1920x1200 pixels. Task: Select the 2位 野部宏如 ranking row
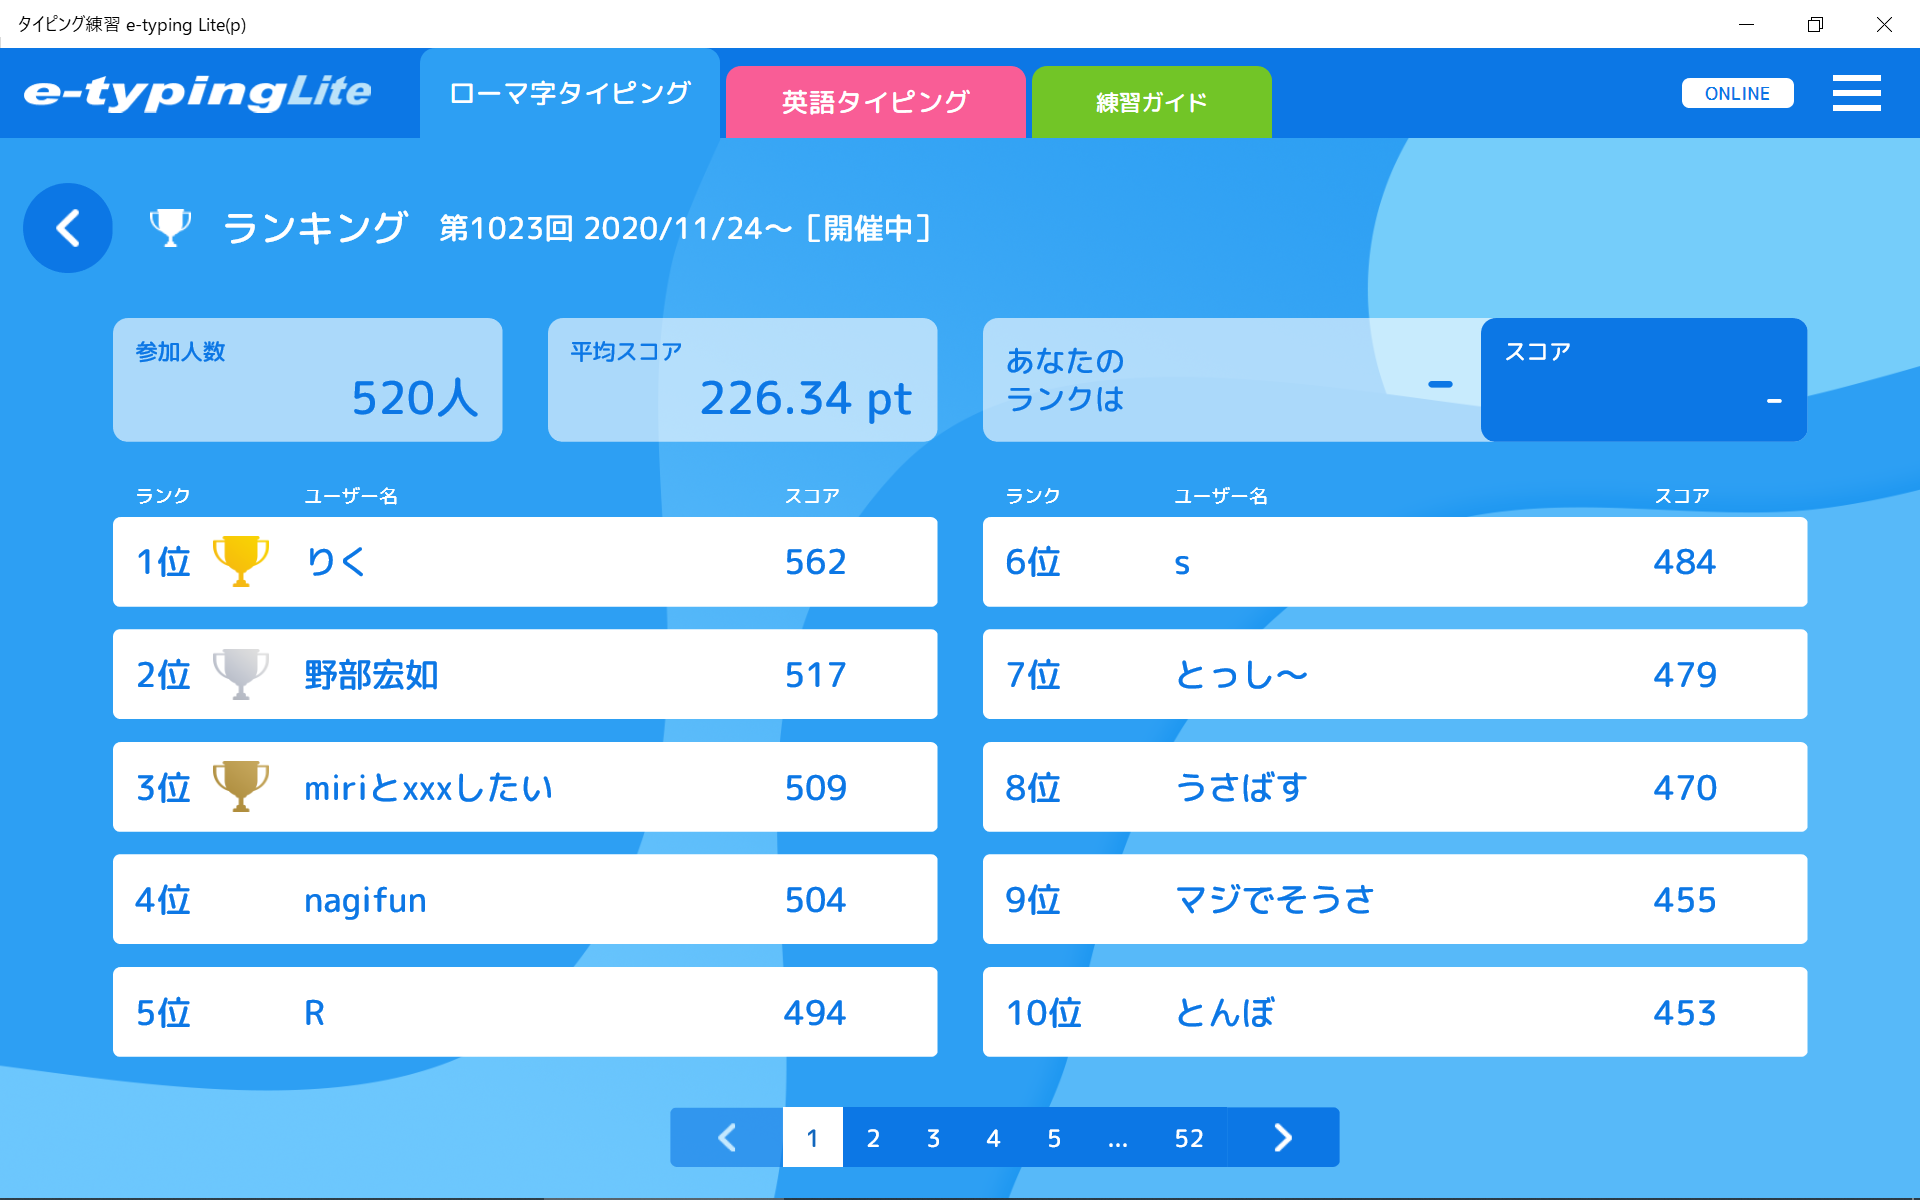[x=525, y=674]
